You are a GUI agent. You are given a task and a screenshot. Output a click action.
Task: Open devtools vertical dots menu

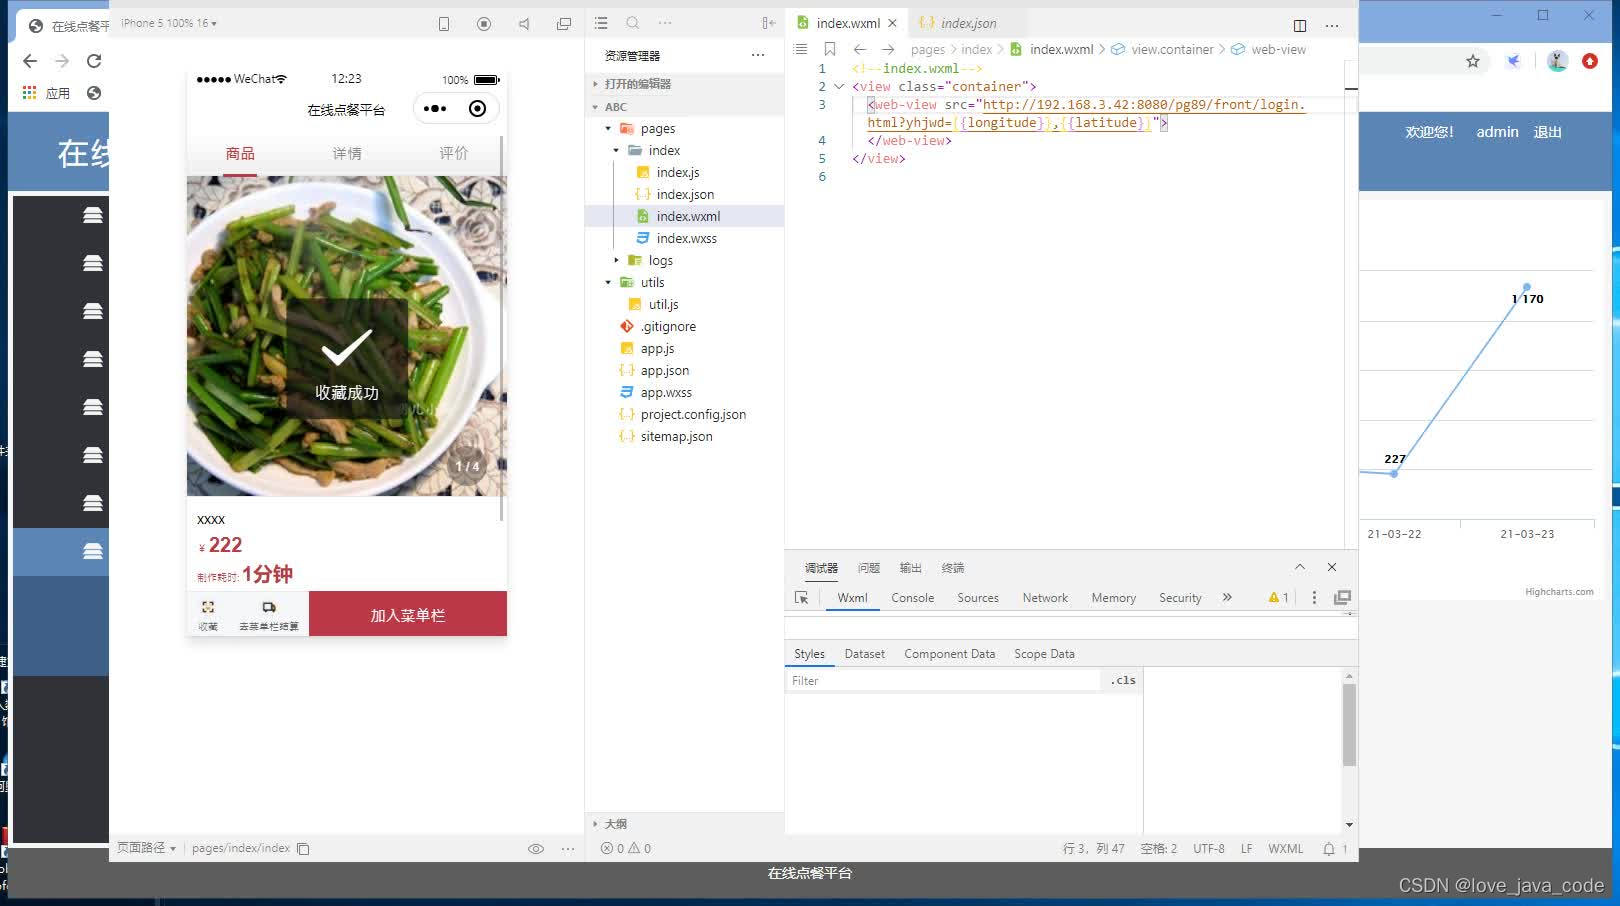[1314, 597]
